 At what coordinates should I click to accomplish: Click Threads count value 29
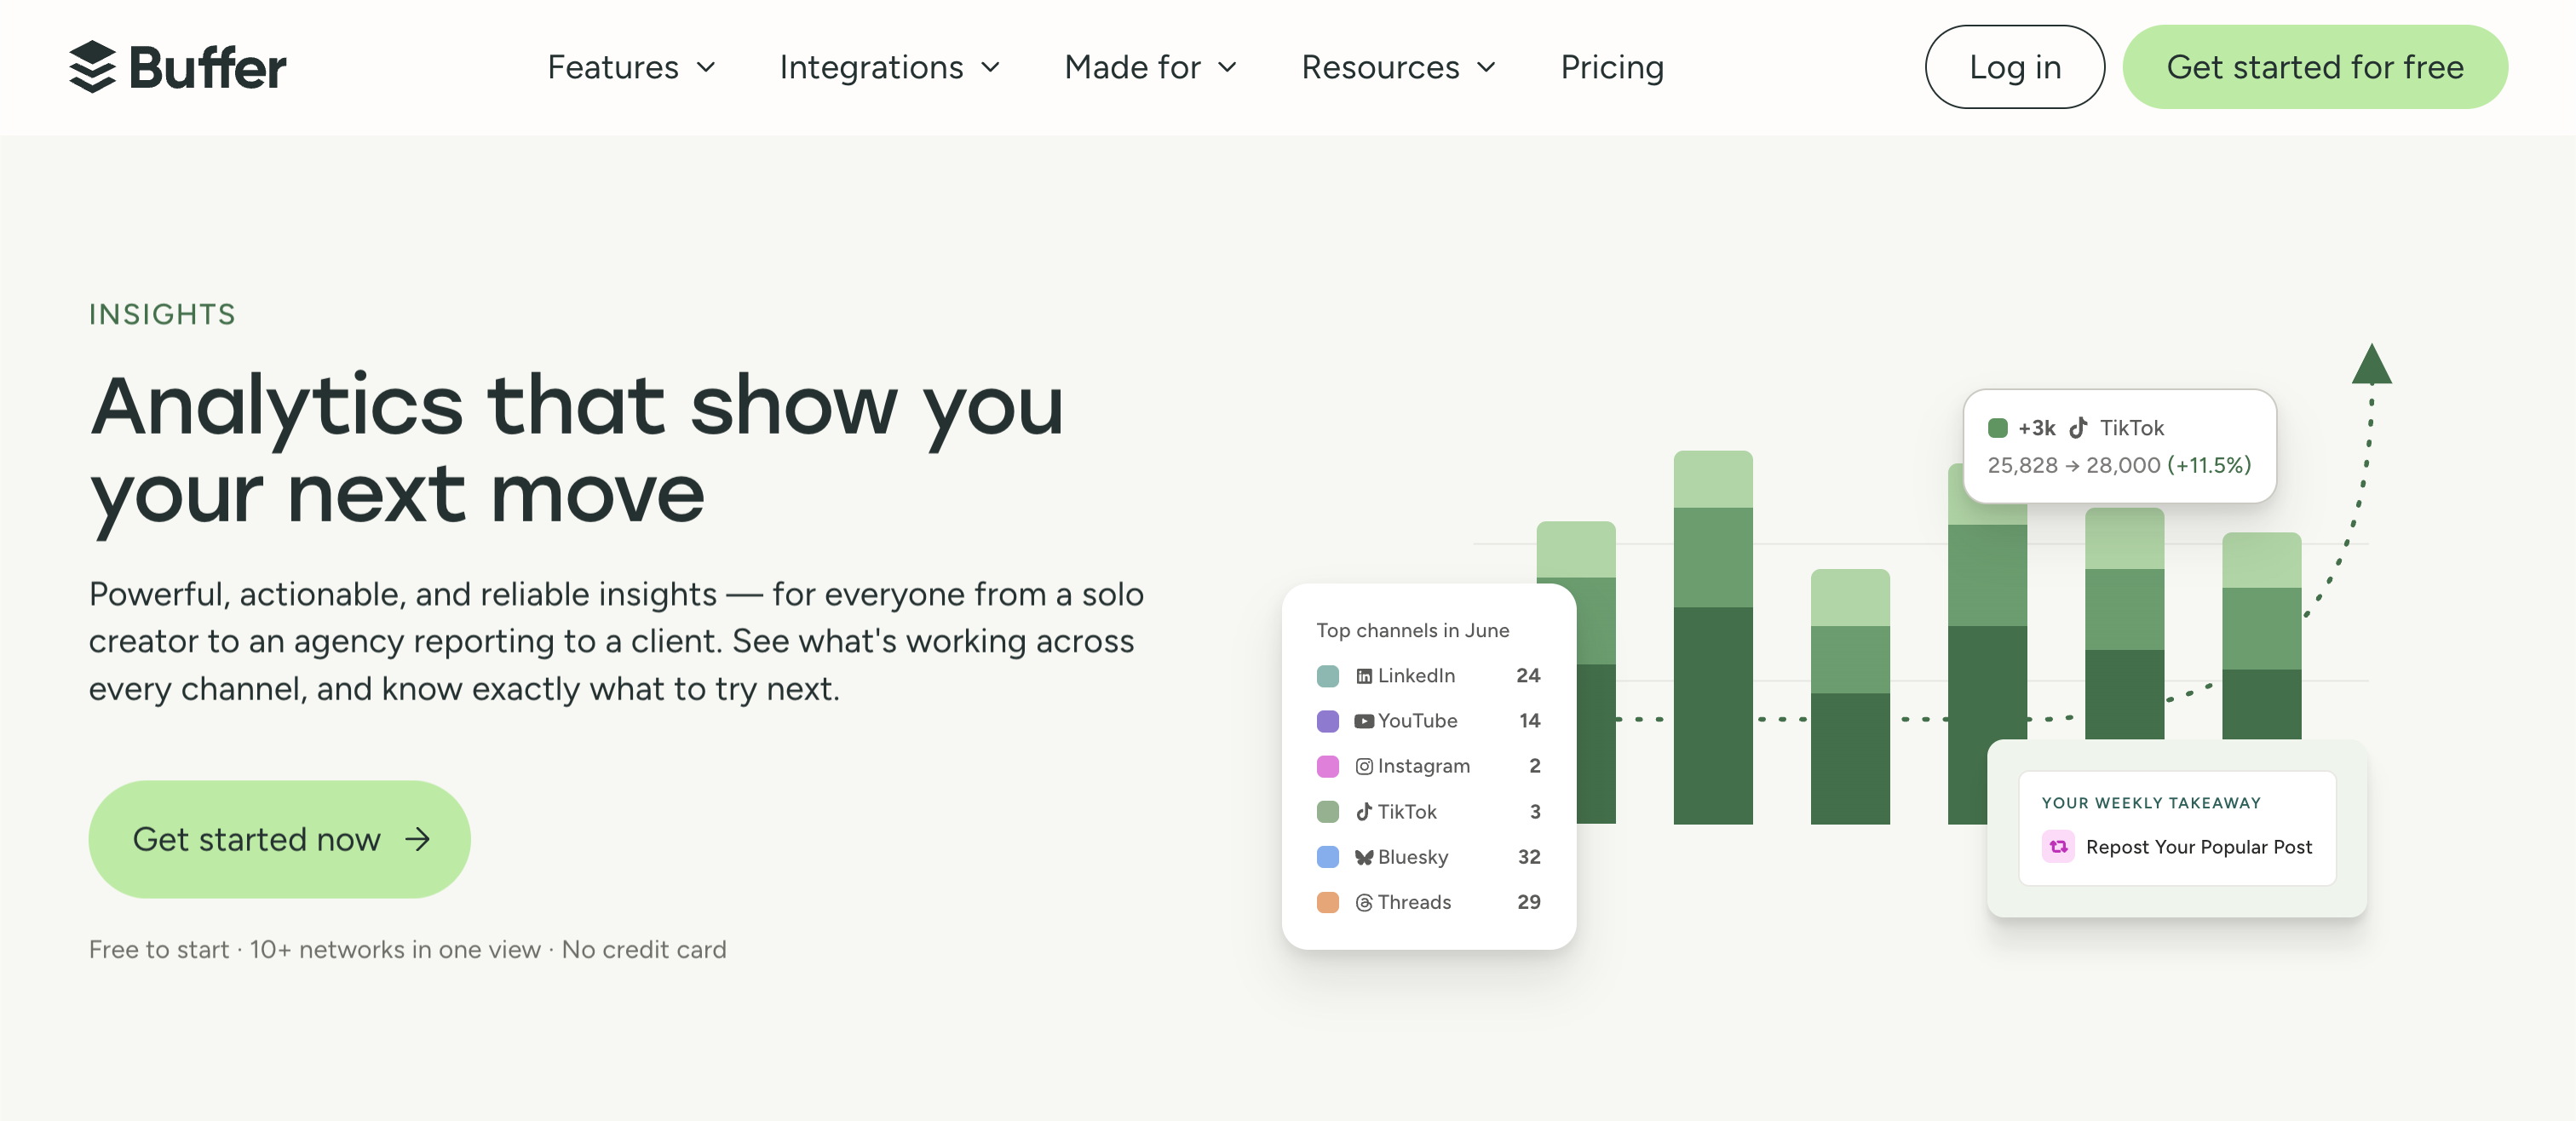coord(1529,902)
